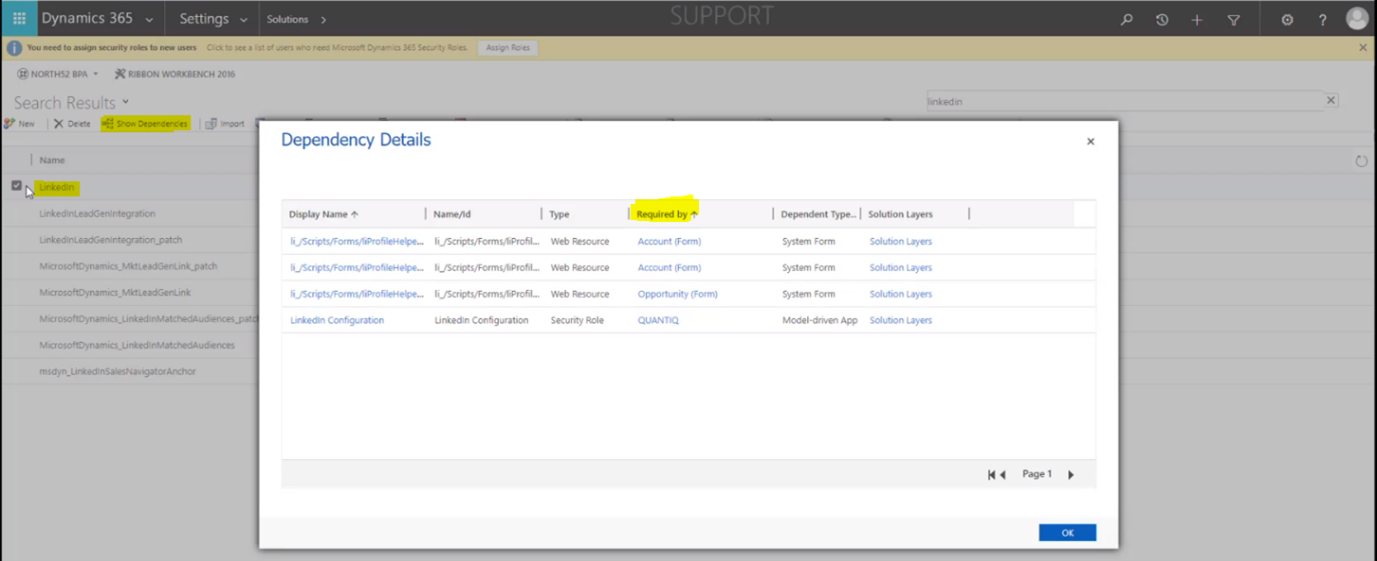Go to first page of dependencies
This screenshot has width=1377, height=561.
pyautogui.click(x=991, y=475)
